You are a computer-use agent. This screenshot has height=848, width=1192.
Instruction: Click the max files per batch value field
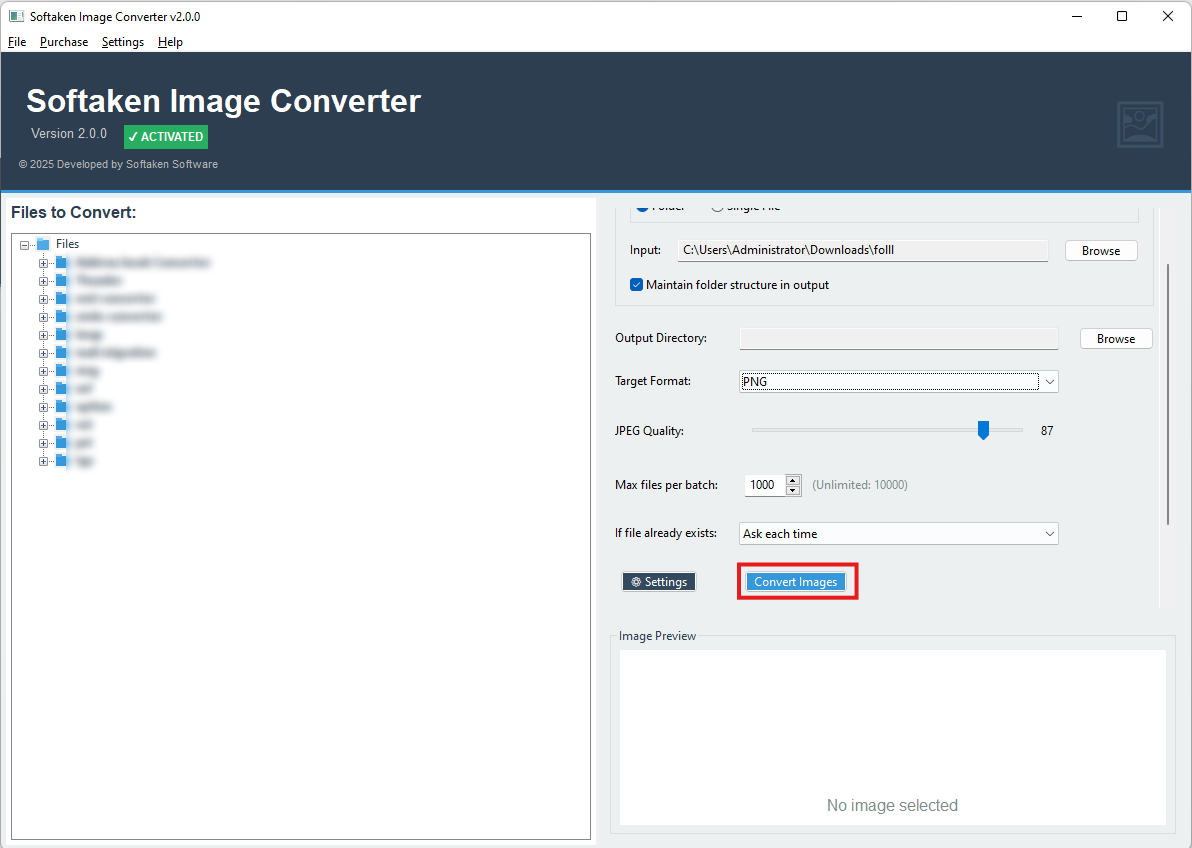(765, 485)
